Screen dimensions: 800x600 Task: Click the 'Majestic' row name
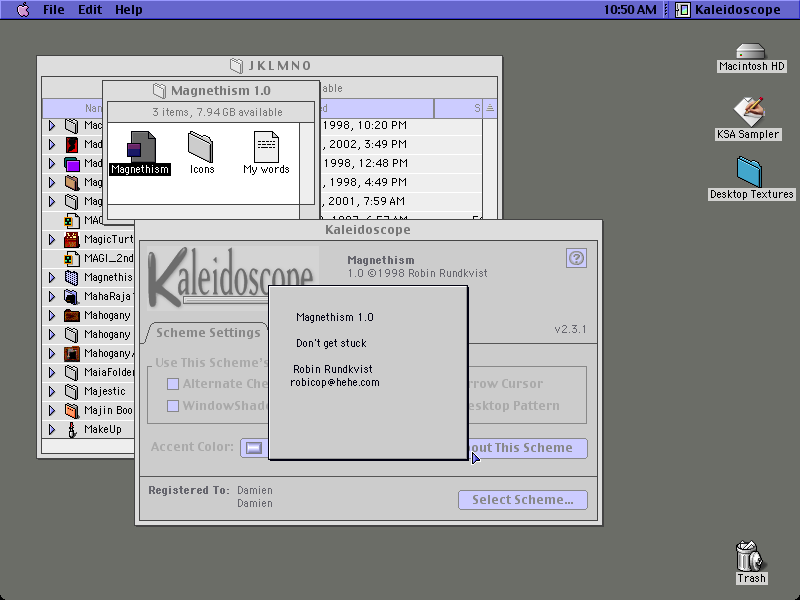click(x=105, y=391)
